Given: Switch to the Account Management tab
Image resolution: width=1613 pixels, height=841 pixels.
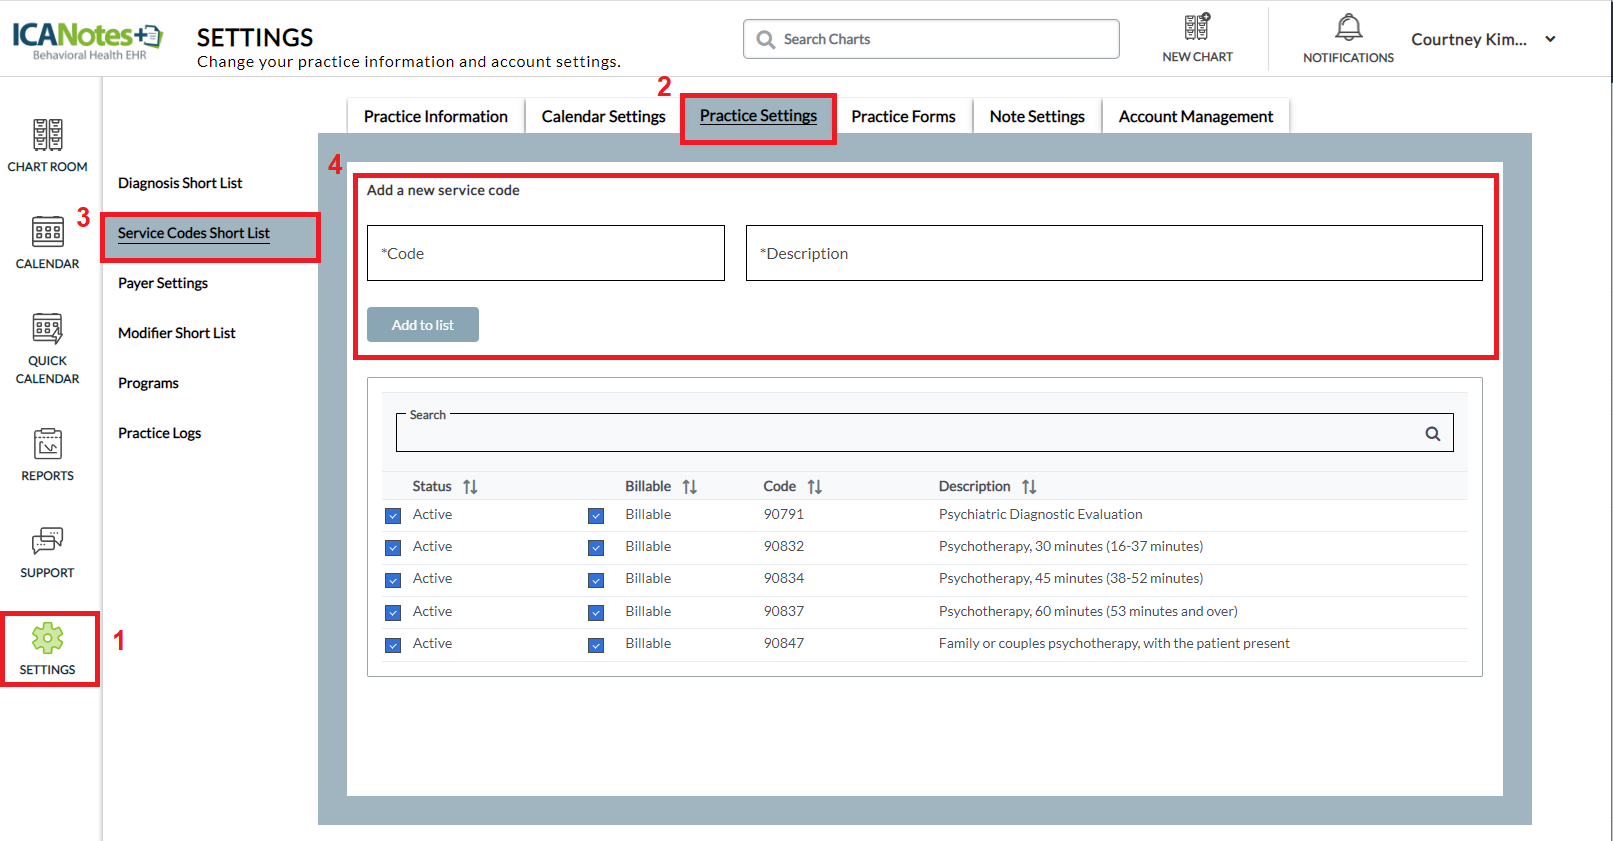Looking at the screenshot, I should click(x=1195, y=117).
